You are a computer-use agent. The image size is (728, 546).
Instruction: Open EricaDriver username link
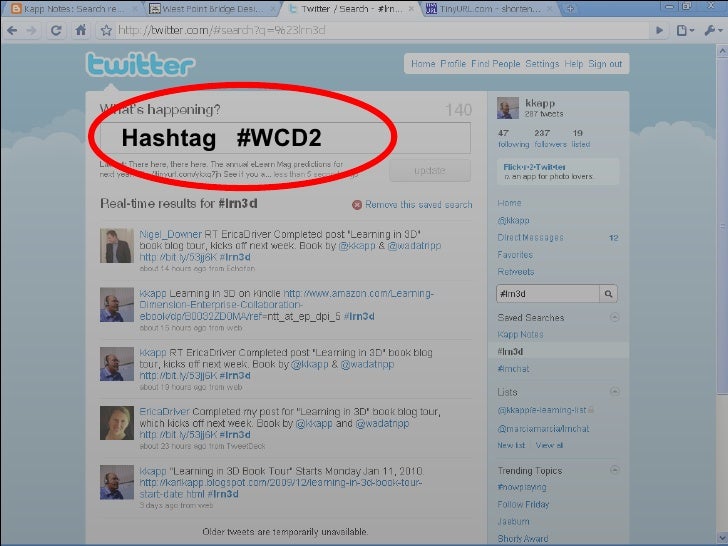coord(164,412)
